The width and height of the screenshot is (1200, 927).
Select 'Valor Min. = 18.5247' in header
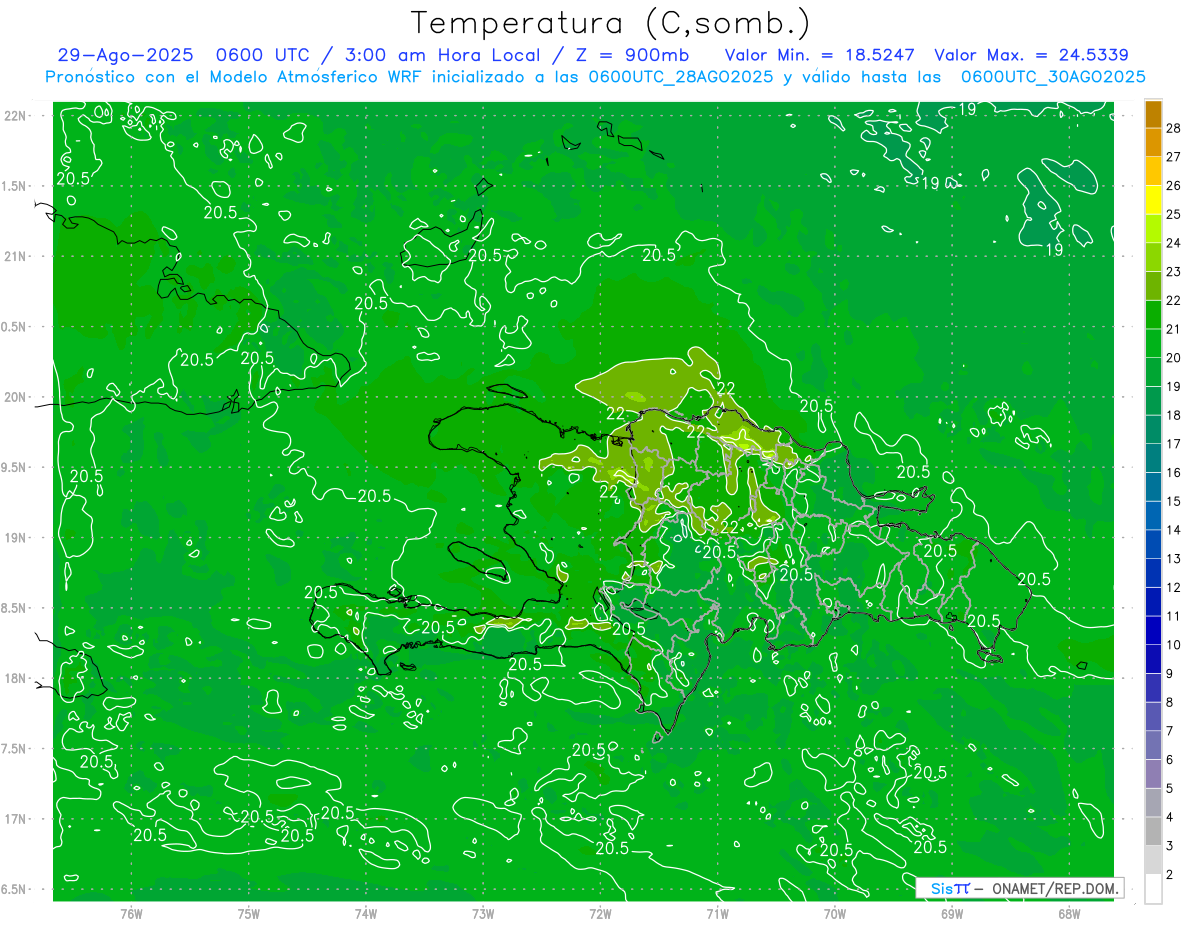(x=819, y=56)
